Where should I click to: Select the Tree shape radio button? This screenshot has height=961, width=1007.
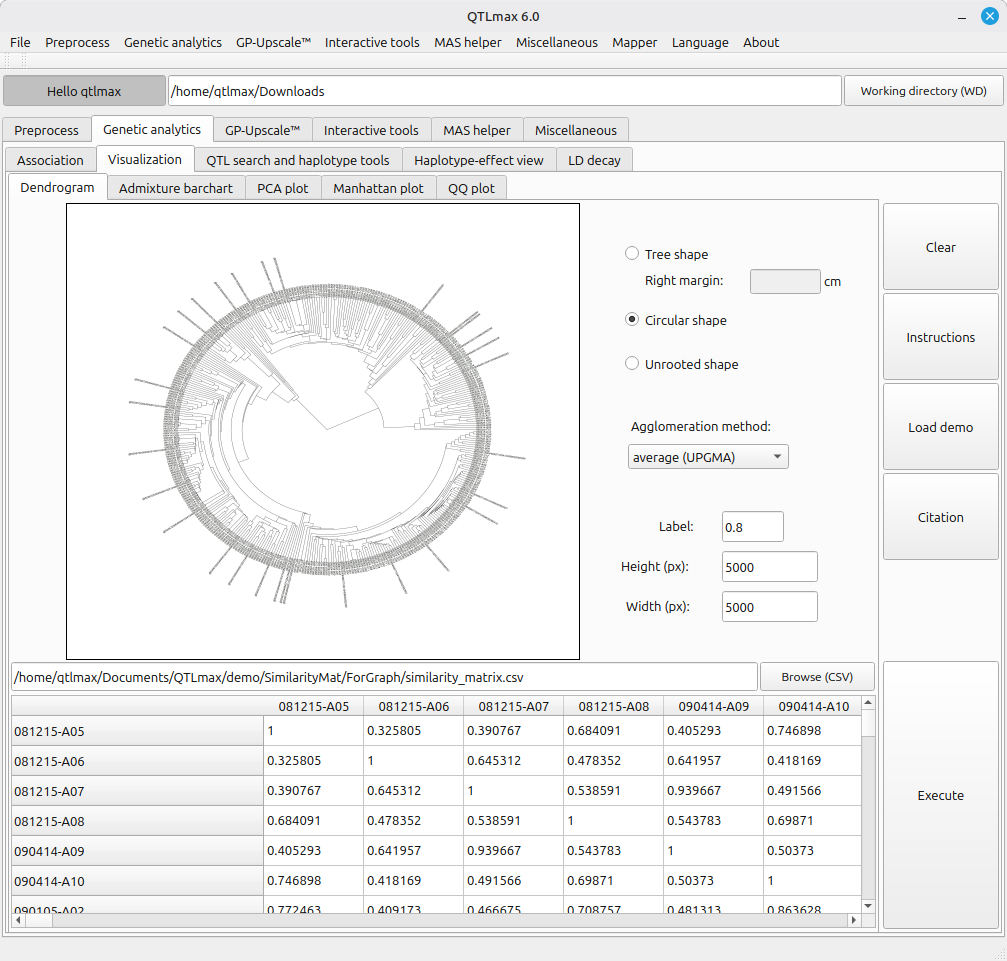tap(632, 254)
